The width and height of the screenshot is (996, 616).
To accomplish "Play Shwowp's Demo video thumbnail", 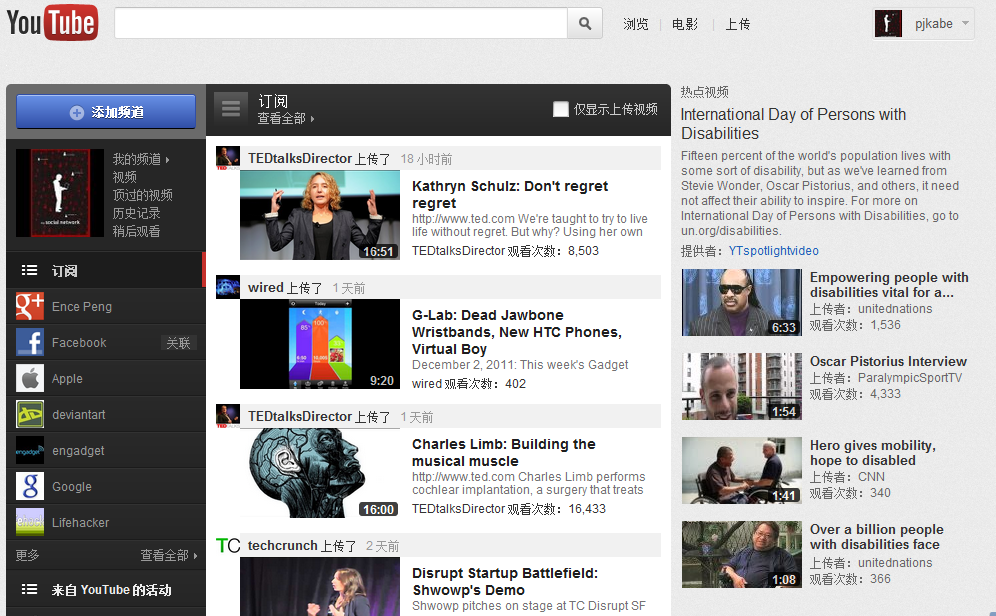I will (320, 587).
